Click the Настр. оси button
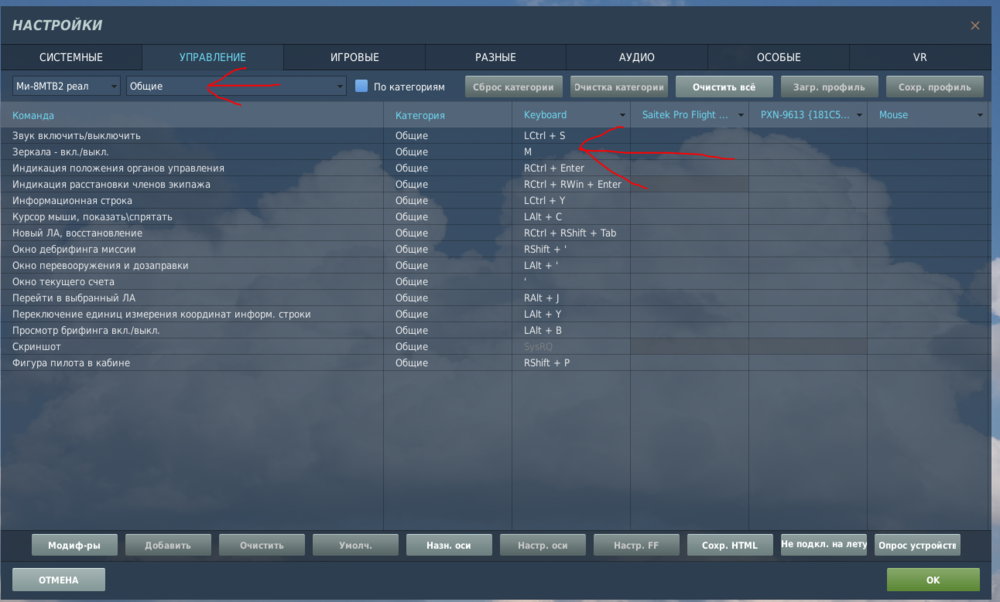Screen dimensions: 1000x602 (543, 545)
